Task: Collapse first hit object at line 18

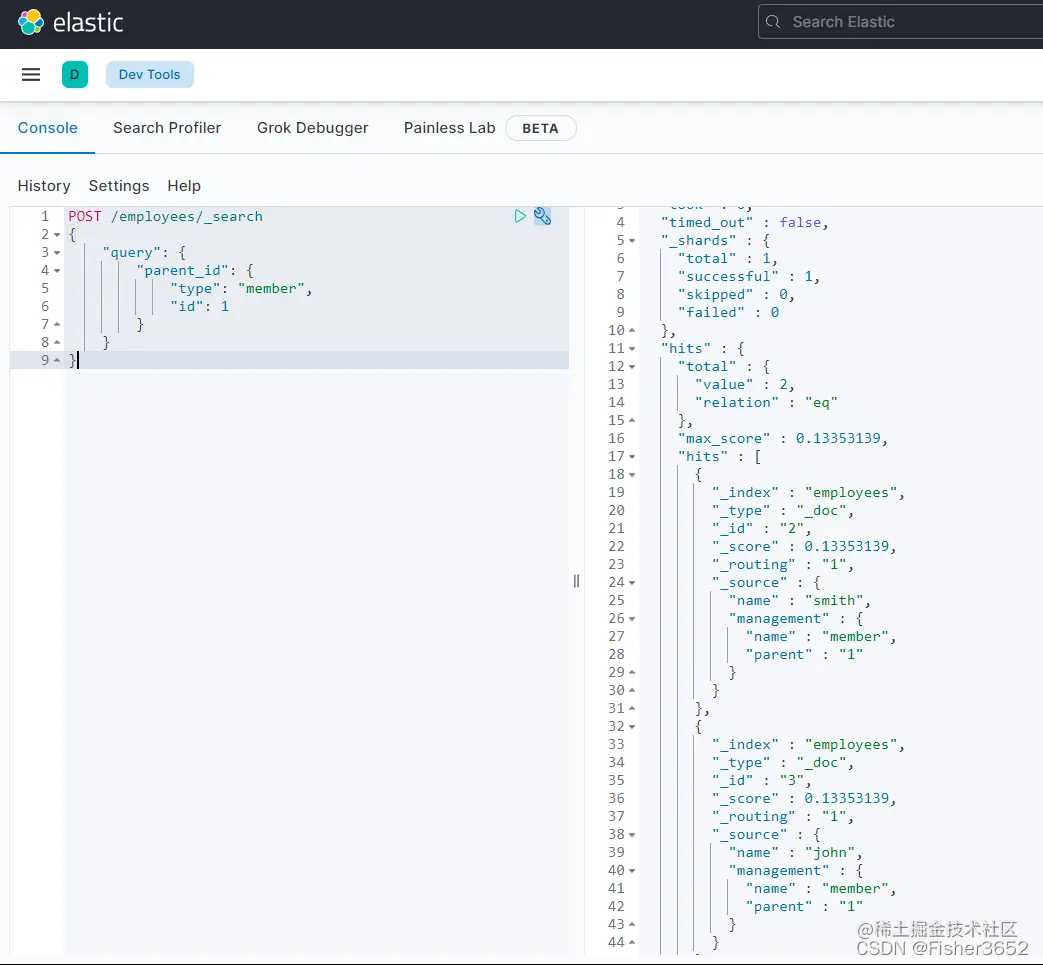Action: coord(632,475)
